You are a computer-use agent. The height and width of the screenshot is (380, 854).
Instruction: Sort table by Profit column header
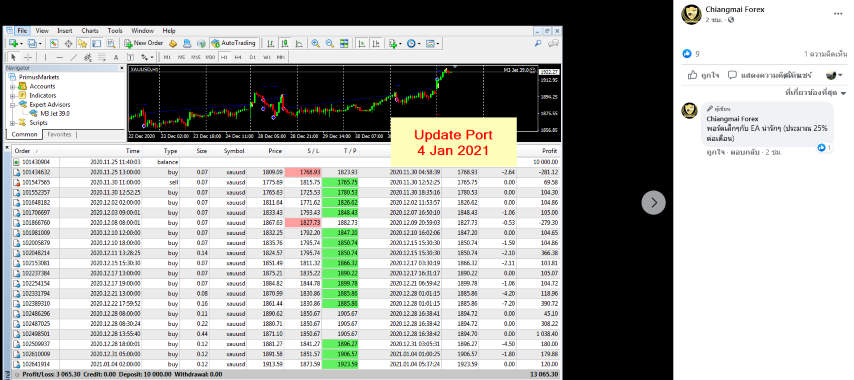click(549, 151)
